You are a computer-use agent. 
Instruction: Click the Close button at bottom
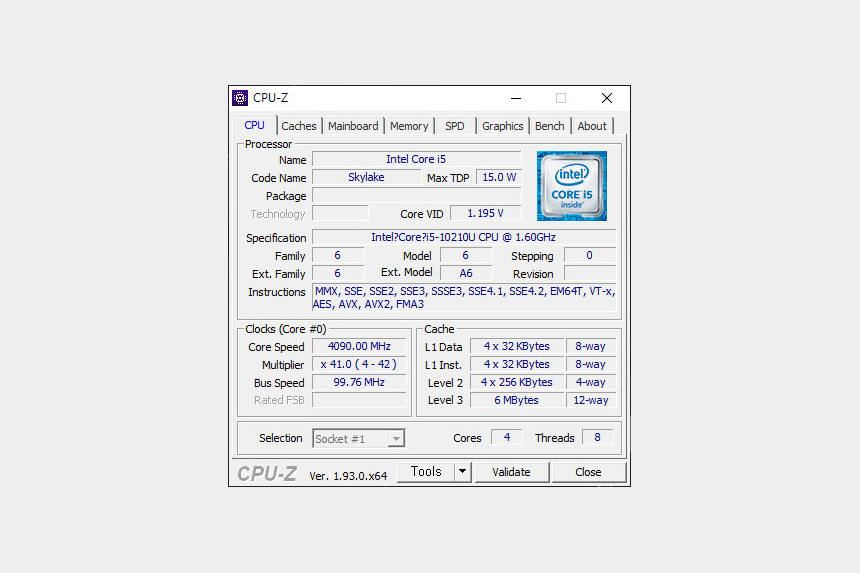click(x=589, y=472)
